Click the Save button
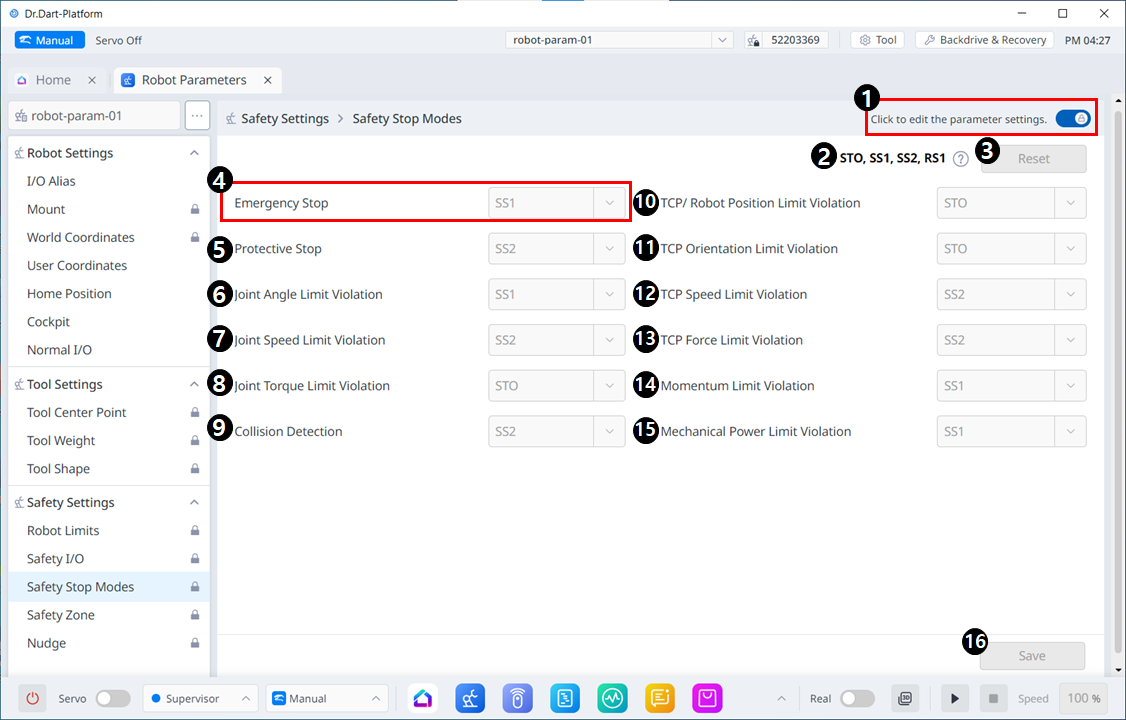This screenshot has height=720, width=1126. click(1032, 656)
